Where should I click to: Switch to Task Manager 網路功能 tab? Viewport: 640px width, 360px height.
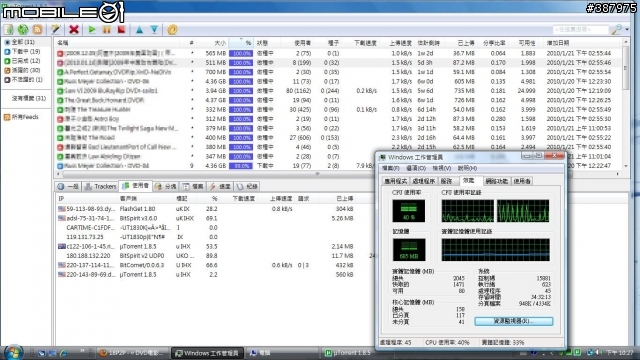[496, 181]
